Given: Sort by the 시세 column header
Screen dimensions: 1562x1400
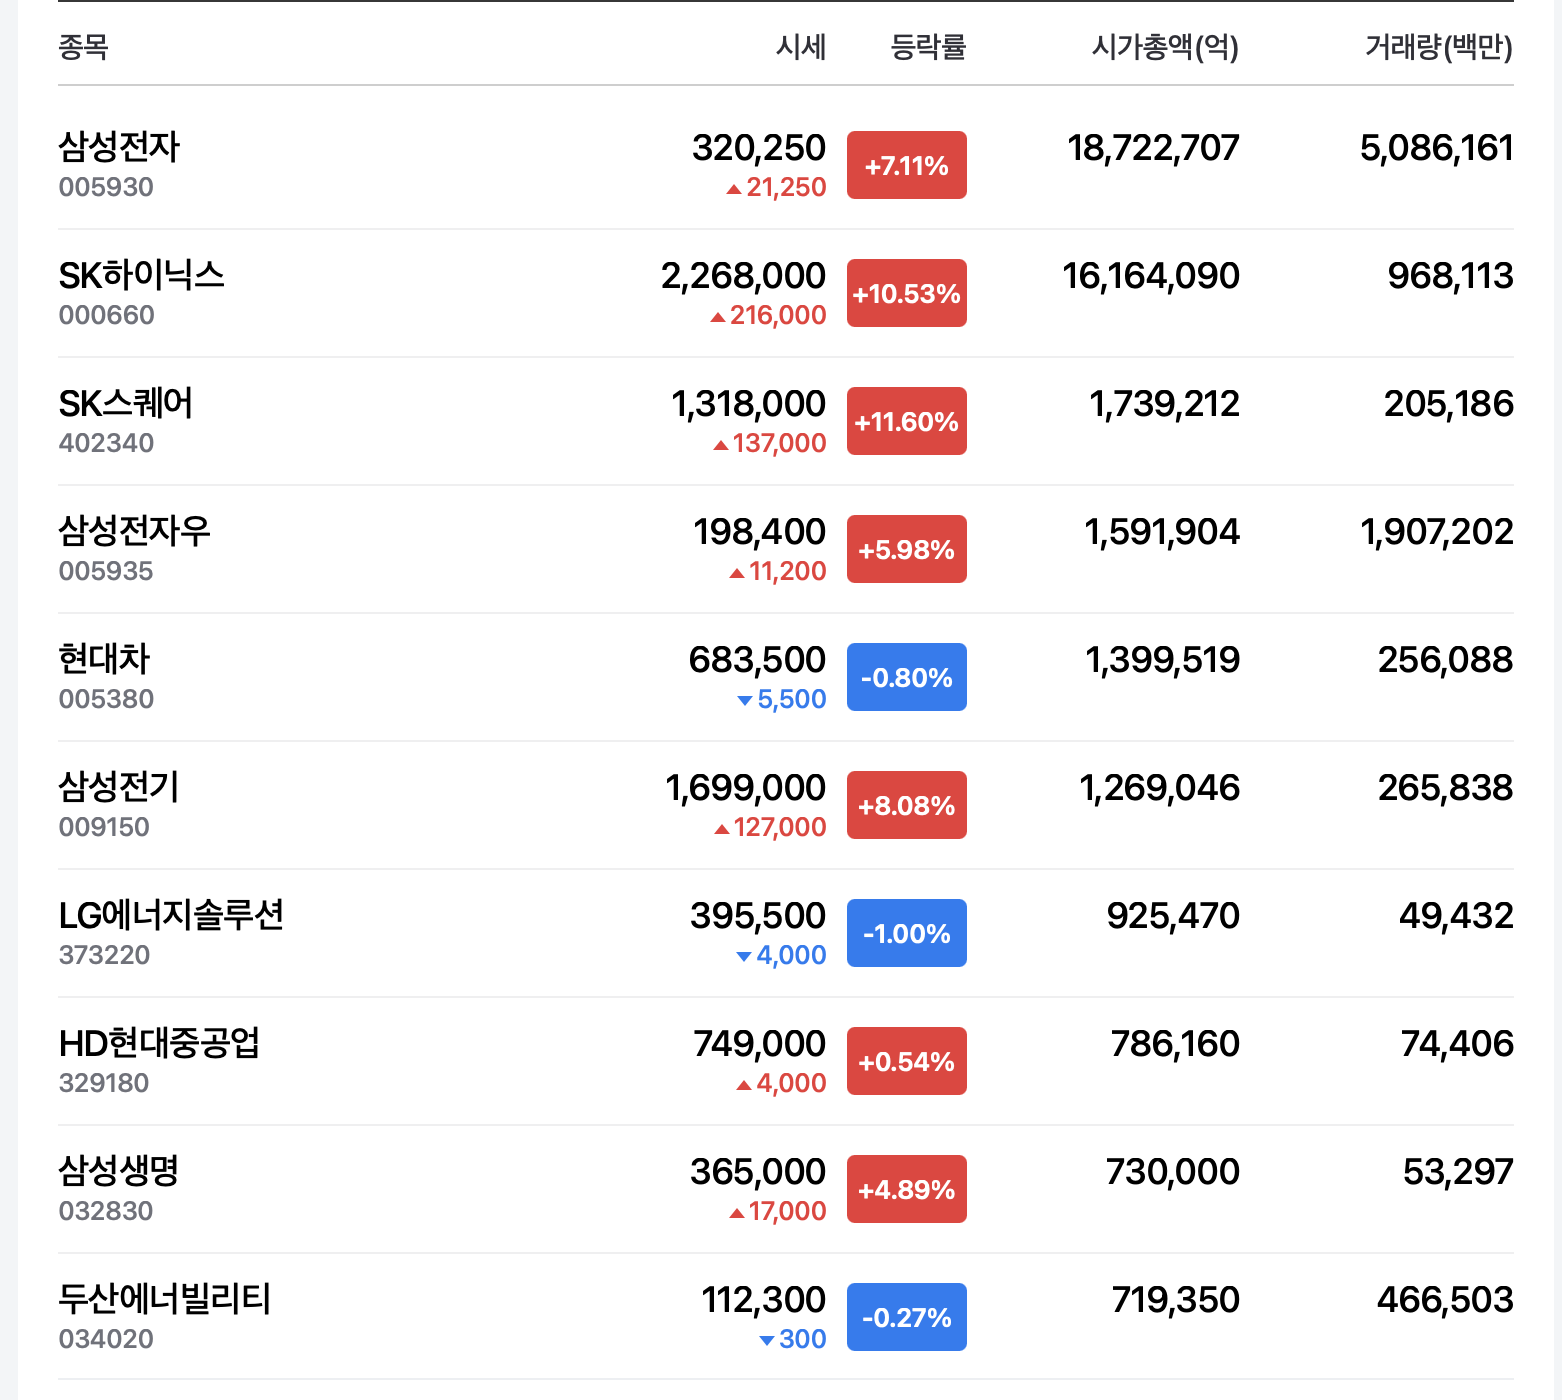Looking at the screenshot, I should coord(801,47).
